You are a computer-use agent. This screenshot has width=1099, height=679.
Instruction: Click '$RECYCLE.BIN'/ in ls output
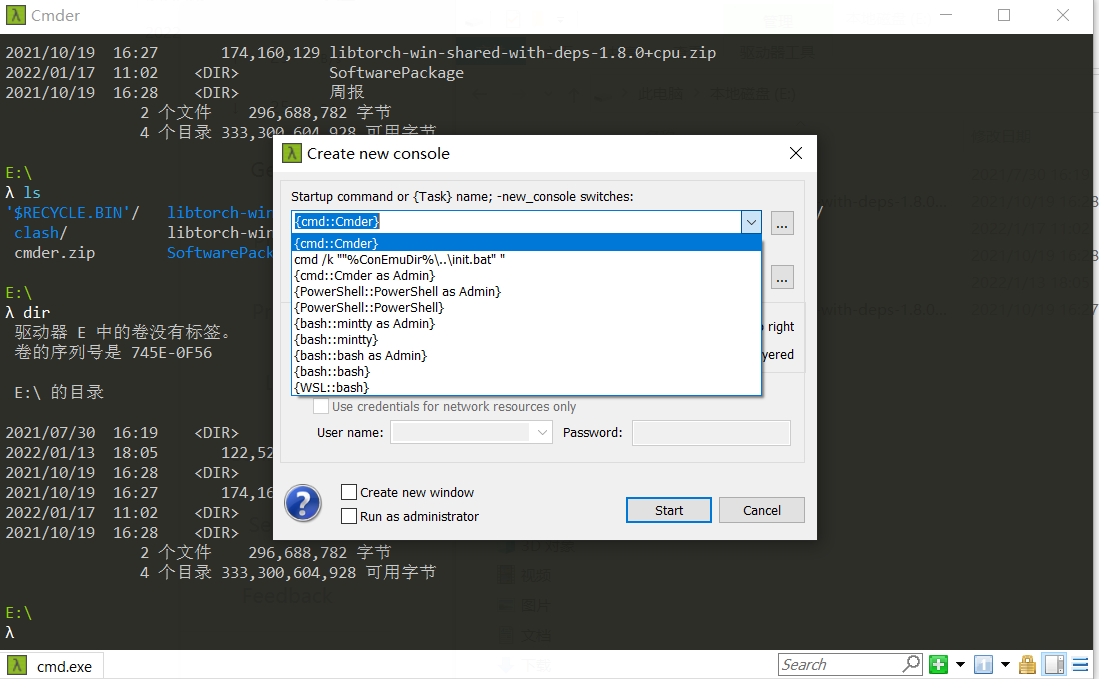coord(73,212)
